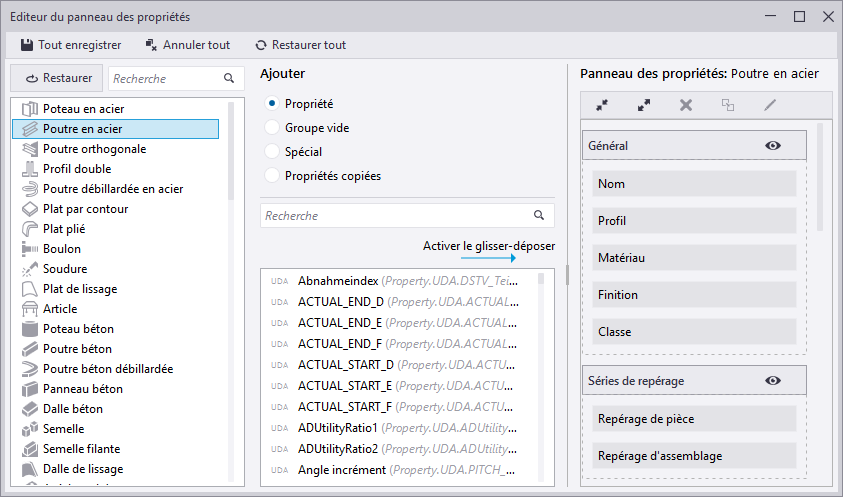Click the delete X icon in properties toolbar
The height and width of the screenshot is (497, 843).
tap(686, 105)
